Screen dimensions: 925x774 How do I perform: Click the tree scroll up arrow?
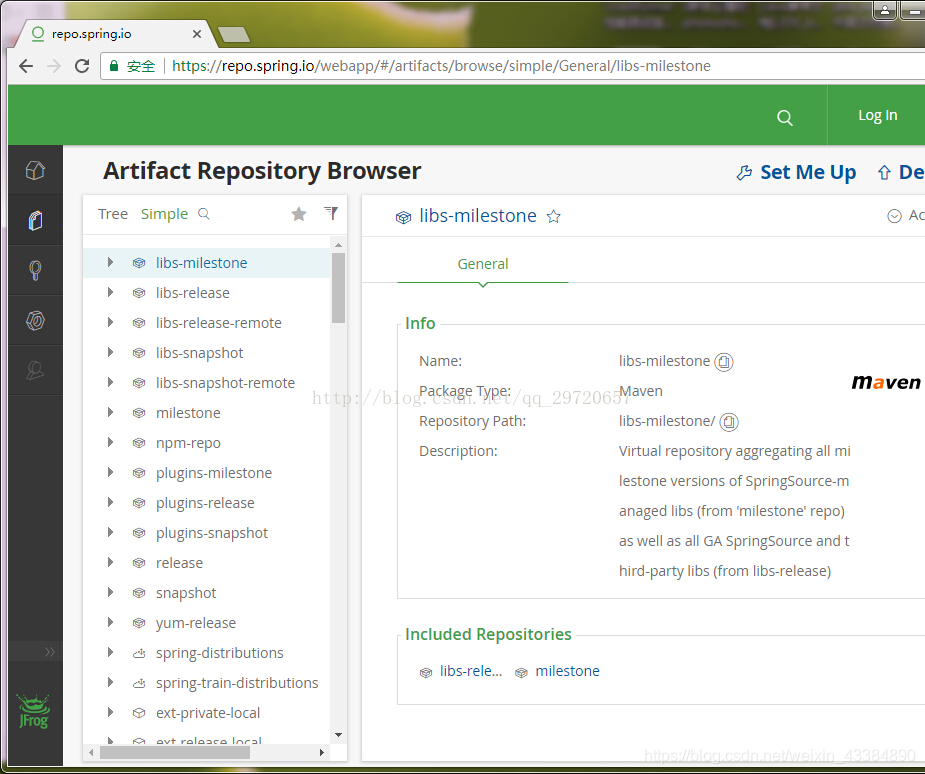338,245
